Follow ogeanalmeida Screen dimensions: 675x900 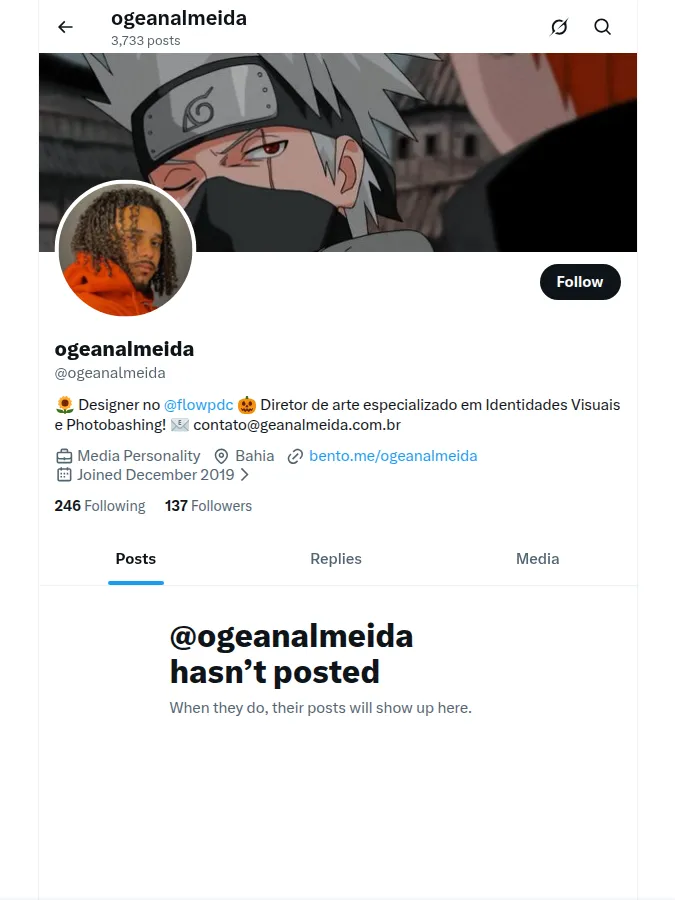point(580,282)
